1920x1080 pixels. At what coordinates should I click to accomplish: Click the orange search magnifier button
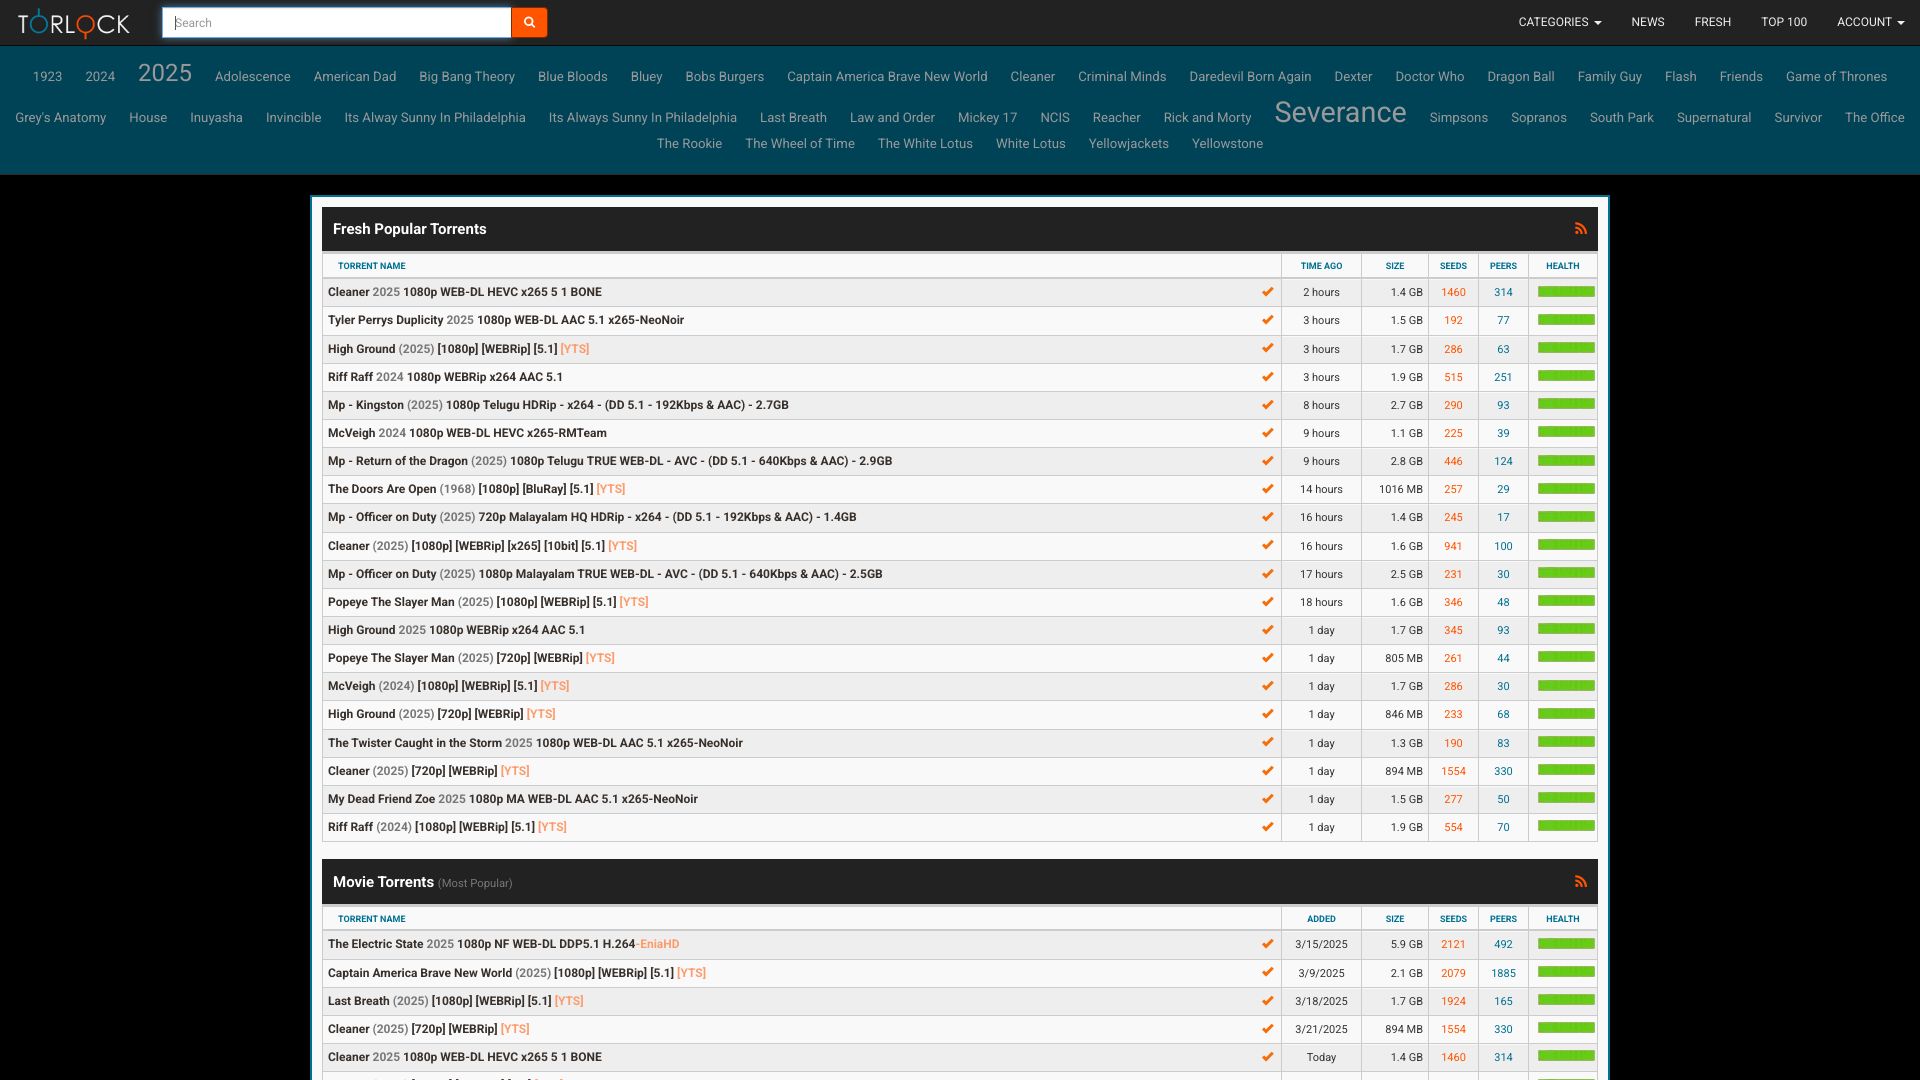529,22
